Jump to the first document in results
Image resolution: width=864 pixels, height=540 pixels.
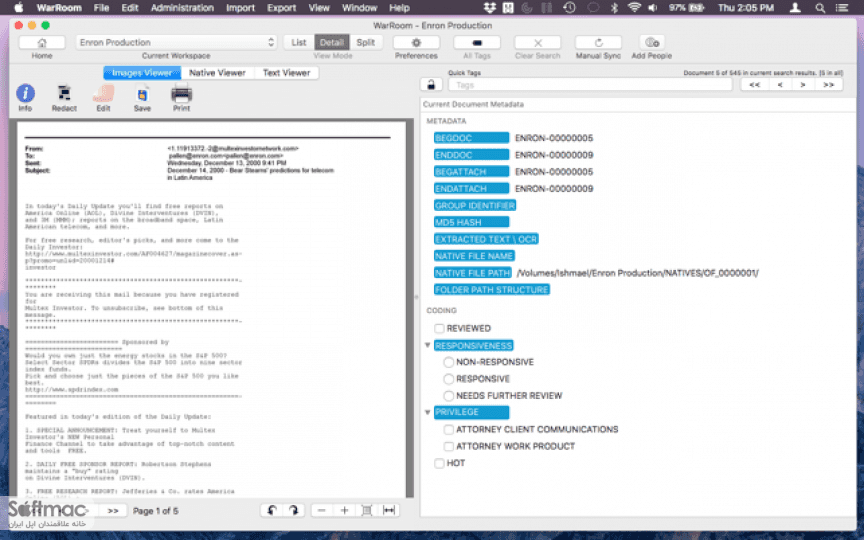754,85
